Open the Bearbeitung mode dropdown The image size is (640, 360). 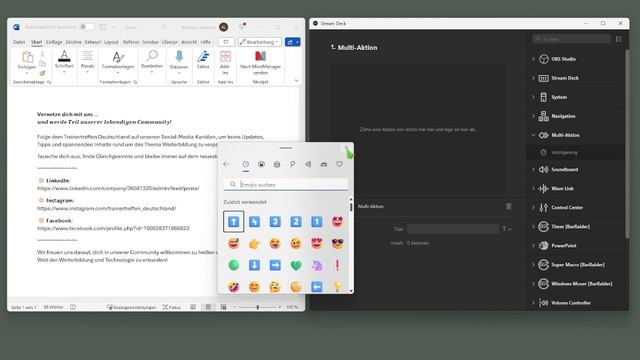coord(260,42)
